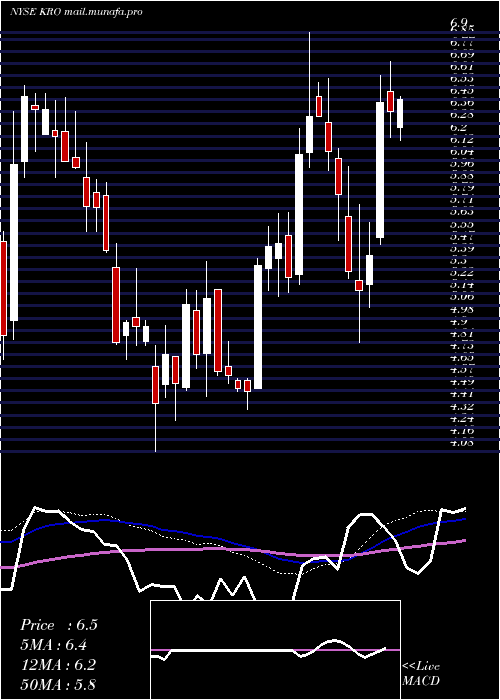Click the 4.16 price axis label
The image size is (500, 700).
click(x=461, y=430)
